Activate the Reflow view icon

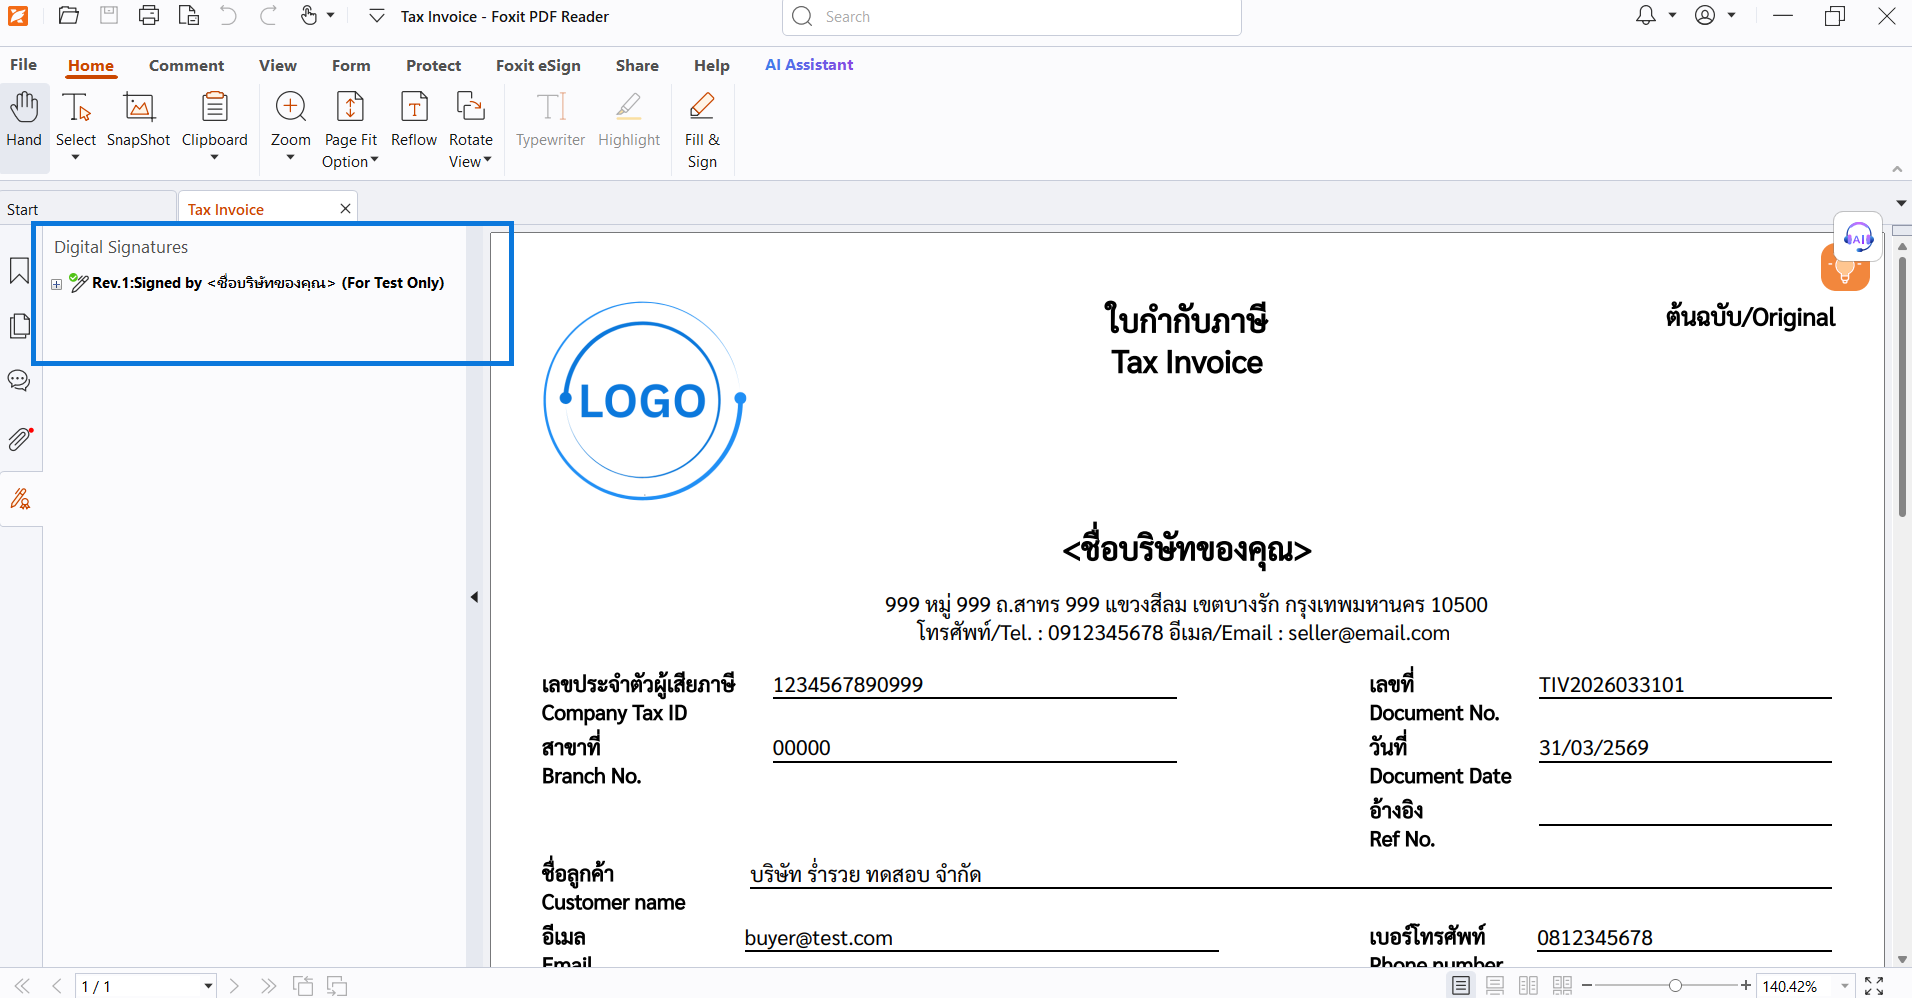pyautogui.click(x=413, y=107)
